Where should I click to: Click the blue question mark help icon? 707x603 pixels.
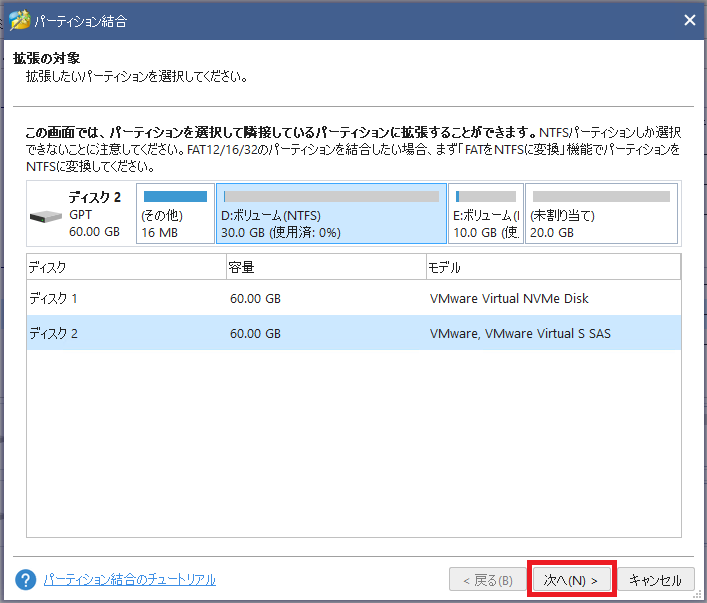(25, 580)
